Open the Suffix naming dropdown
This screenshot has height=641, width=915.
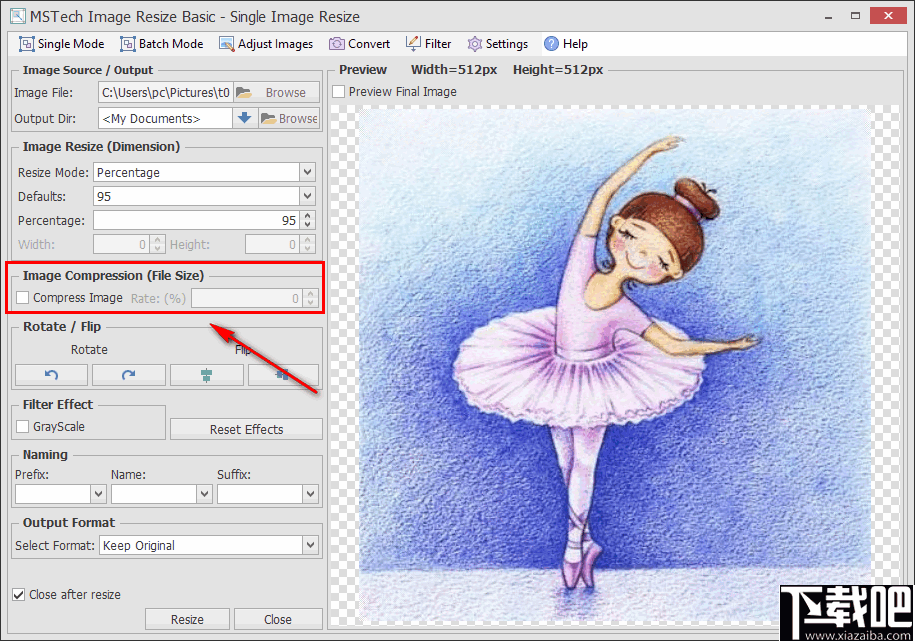(308, 493)
